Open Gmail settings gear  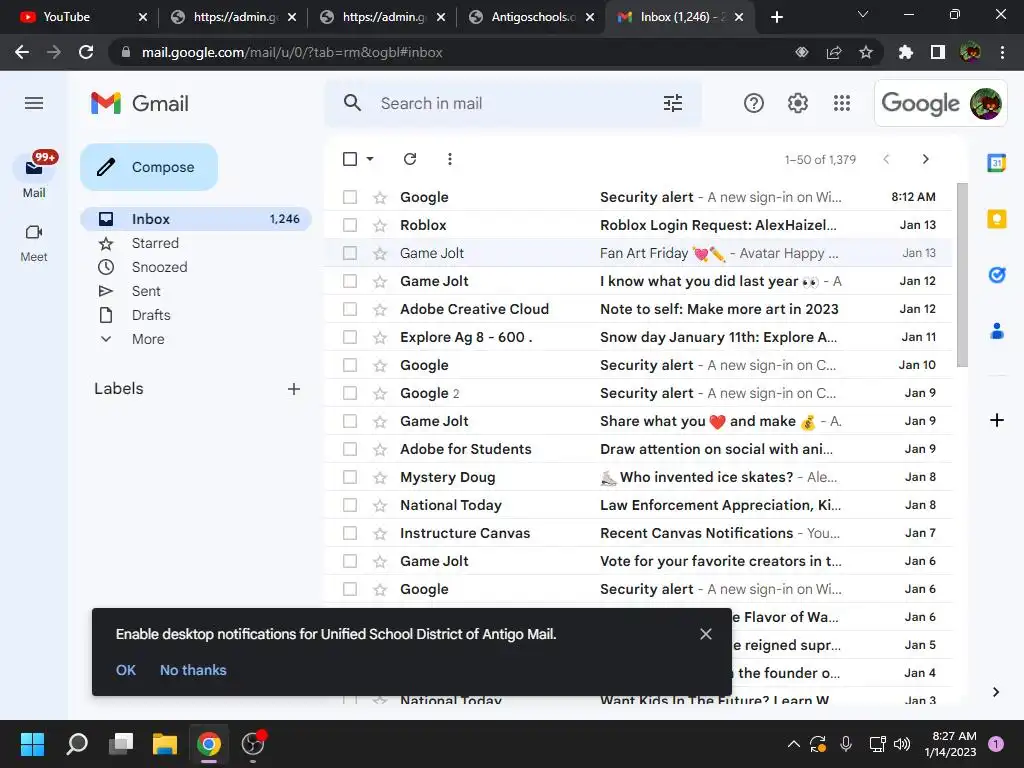(x=797, y=103)
